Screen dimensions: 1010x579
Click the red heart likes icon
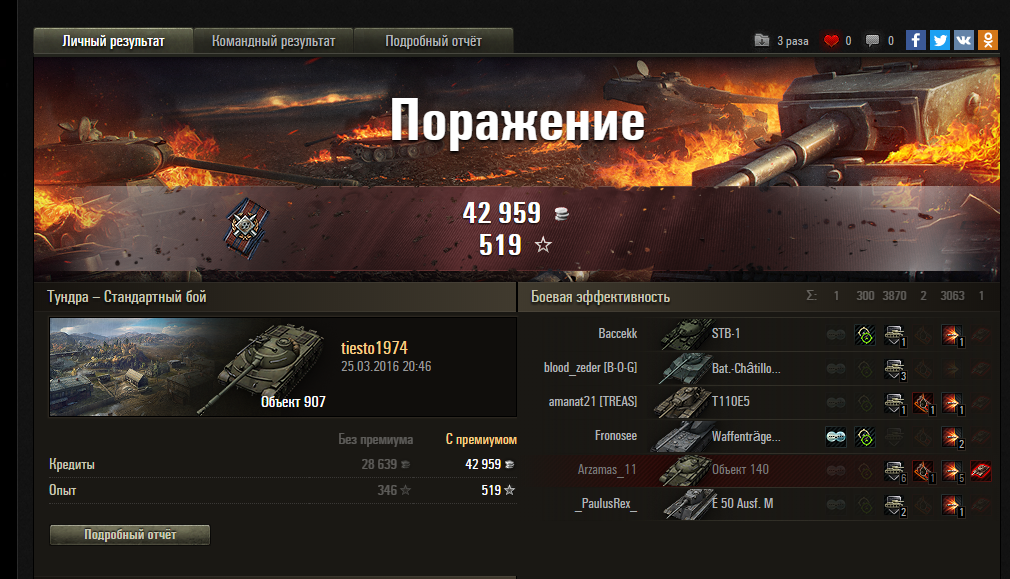click(831, 41)
